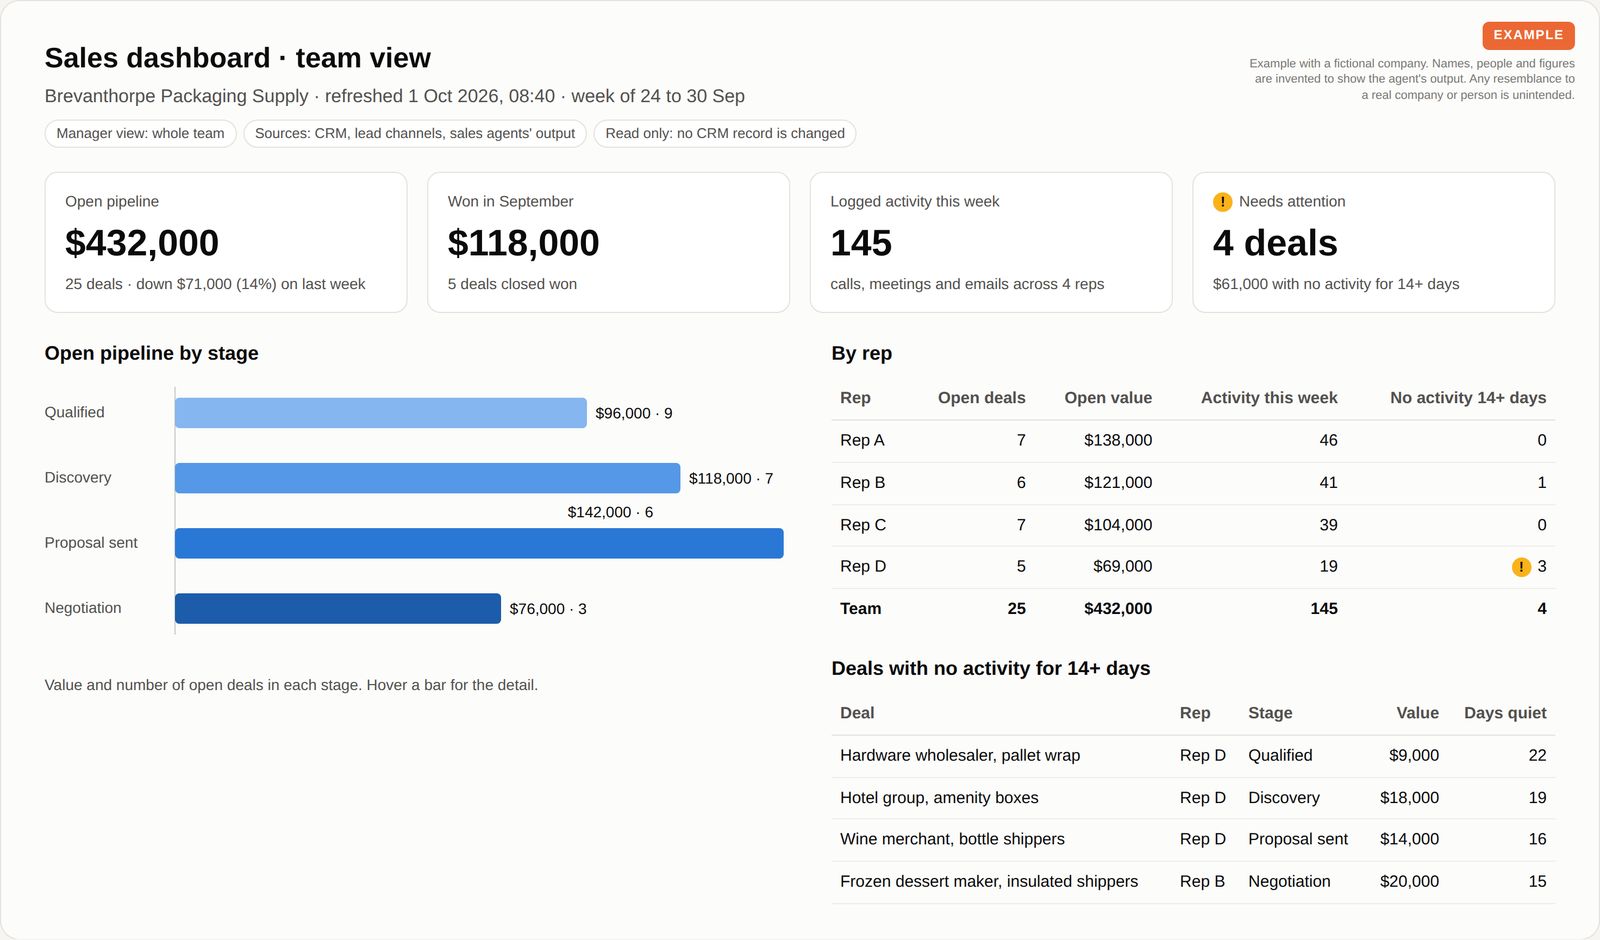Click activity count 39 for Rep C
This screenshot has height=940, width=1600.
point(1328,525)
